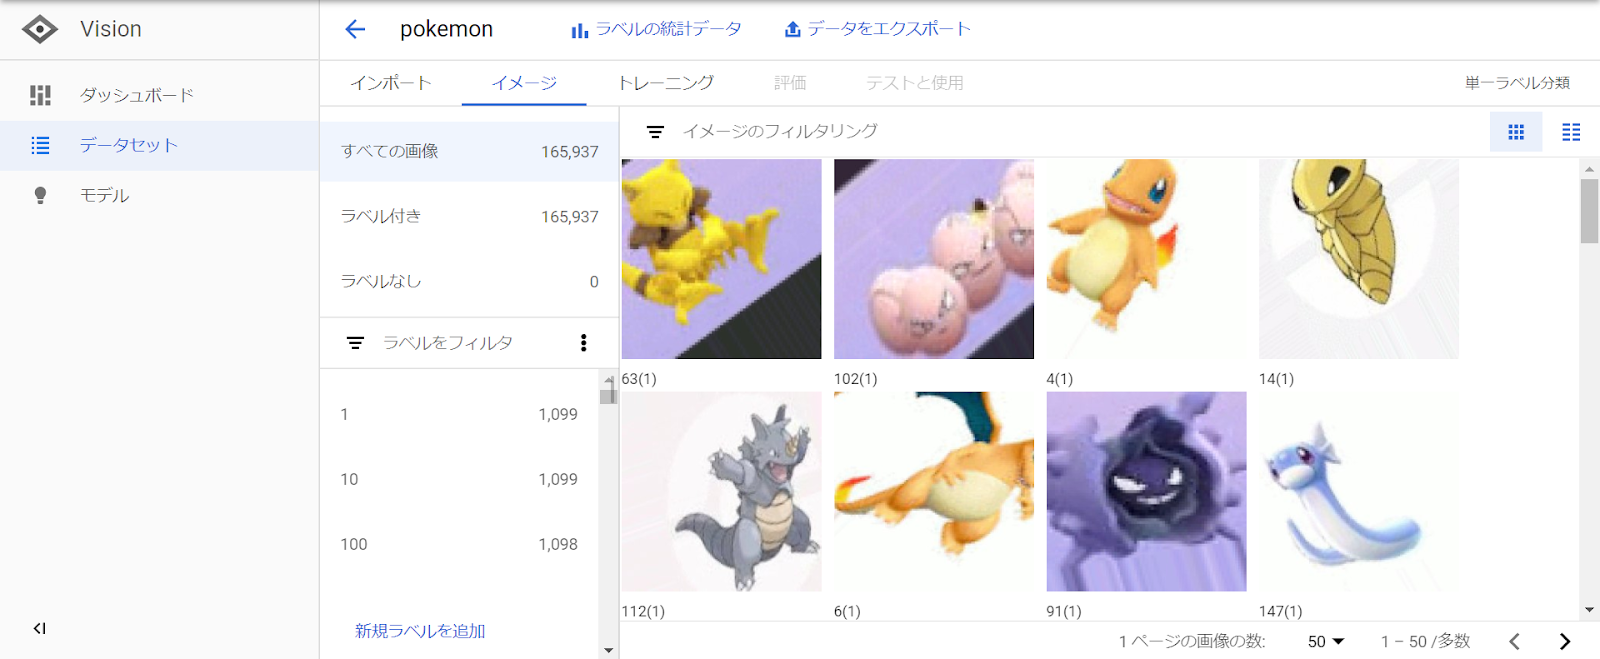Viewport: 1600px width, 659px height.
Task: Open the label statistics chart icon
Action: coord(579,30)
